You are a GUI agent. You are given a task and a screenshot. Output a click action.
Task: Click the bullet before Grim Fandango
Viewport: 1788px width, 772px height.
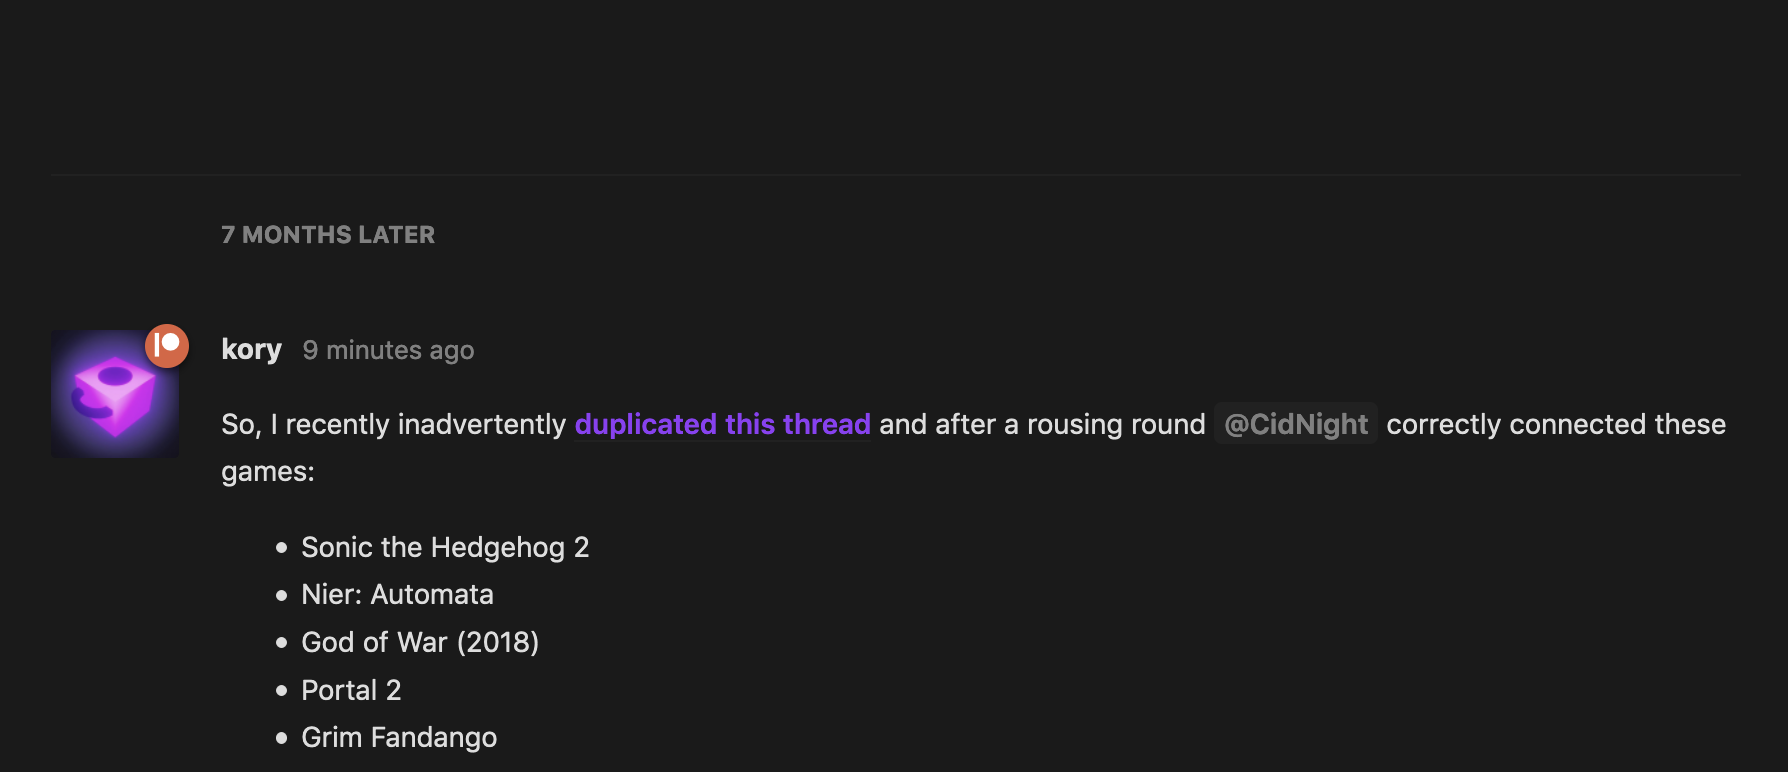coord(282,738)
